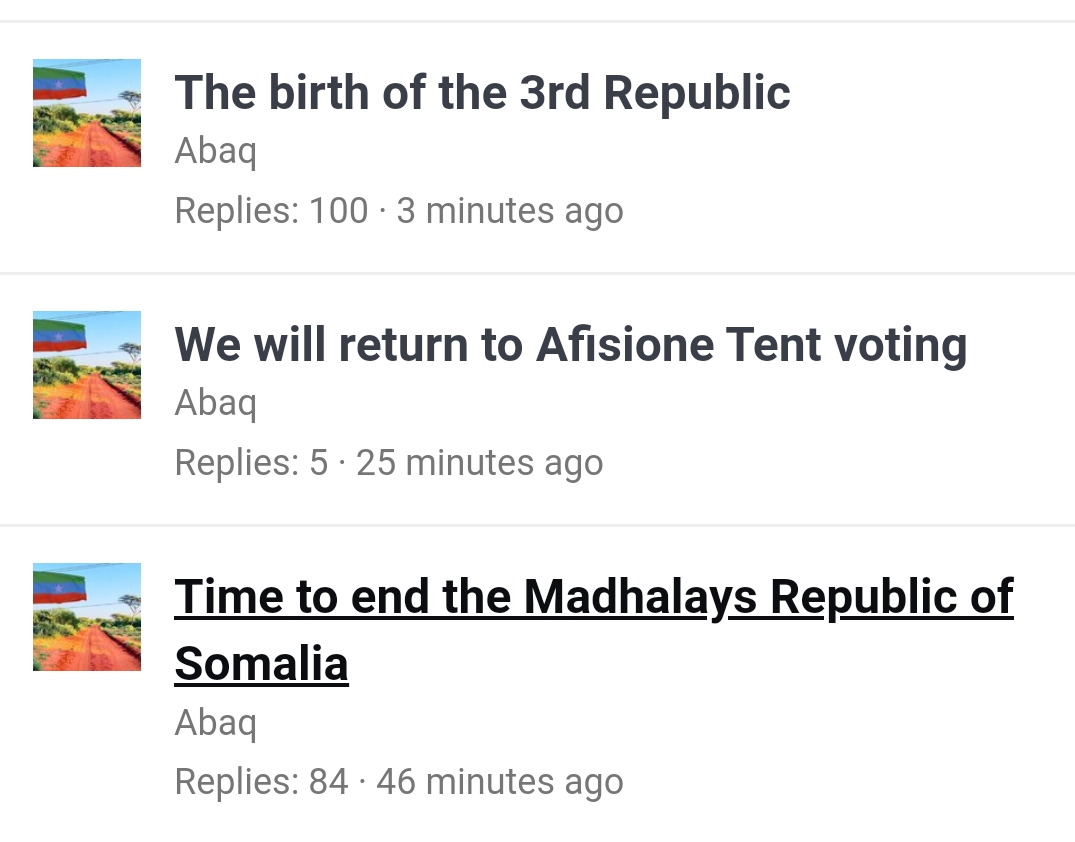Click avatar beside 'Time to end the Madhalays Republic'

(87, 617)
